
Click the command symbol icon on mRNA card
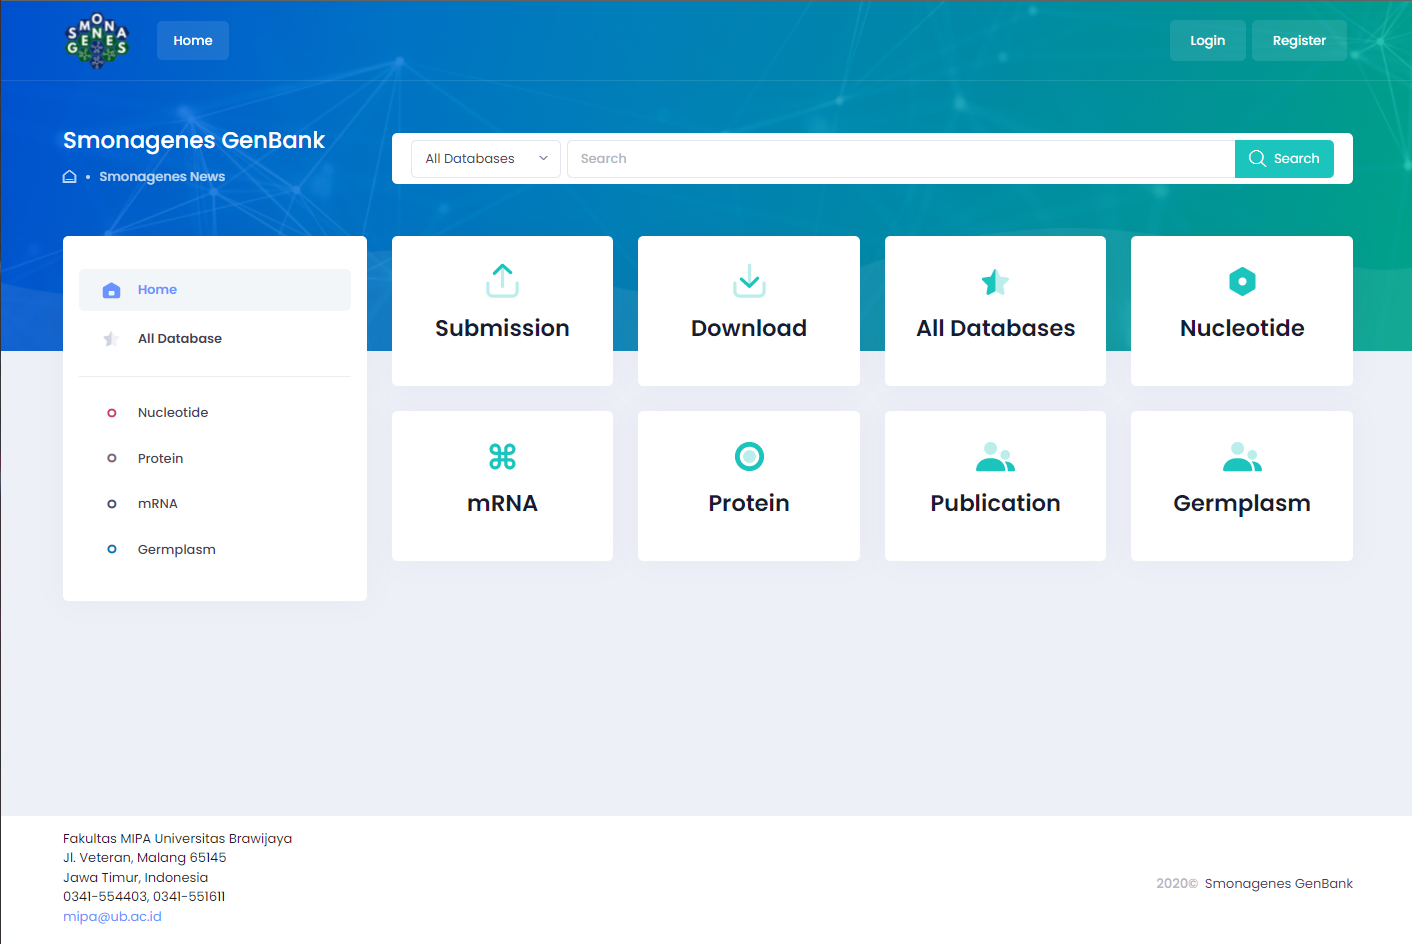coord(502,457)
